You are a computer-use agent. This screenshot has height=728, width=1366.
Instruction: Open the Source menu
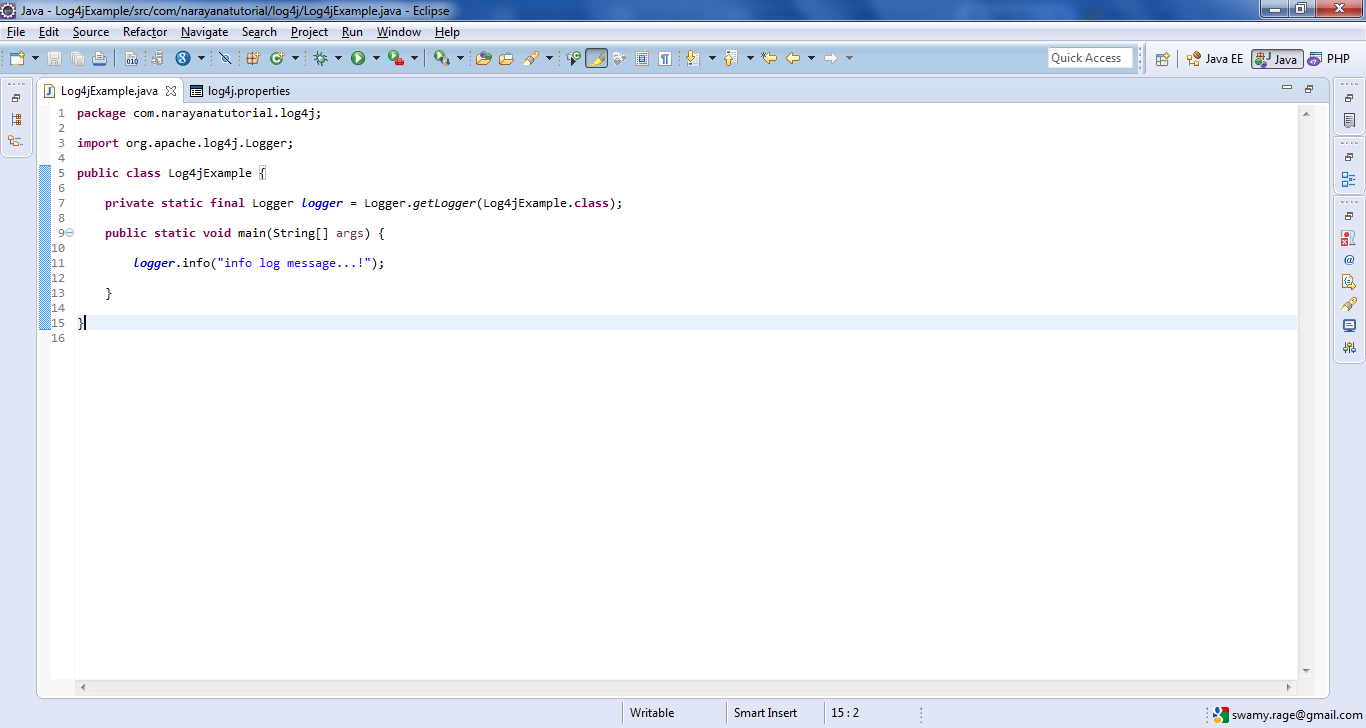91,32
